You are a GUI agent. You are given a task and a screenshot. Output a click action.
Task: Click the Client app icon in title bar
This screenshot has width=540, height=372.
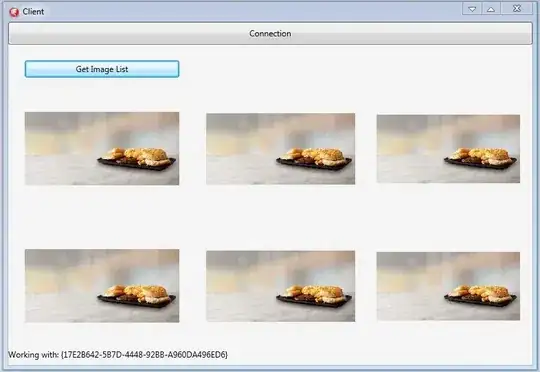coord(14,12)
